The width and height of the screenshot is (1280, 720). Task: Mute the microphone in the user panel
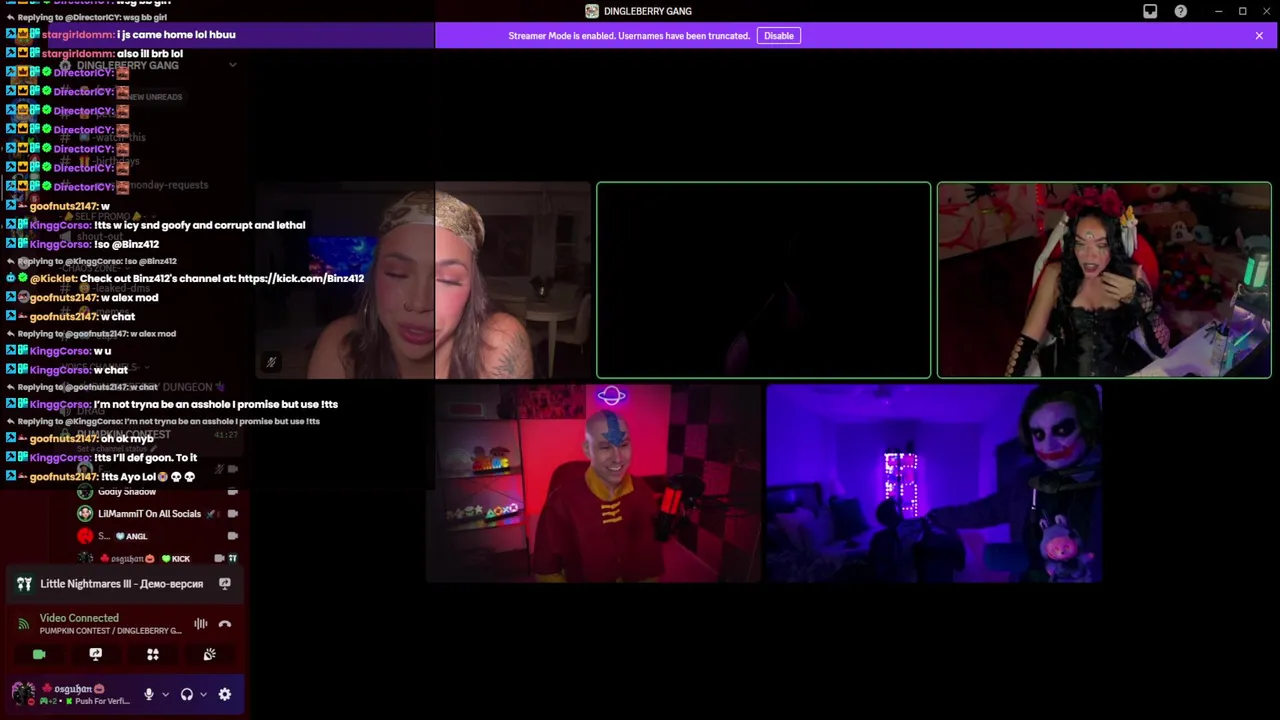click(x=149, y=694)
